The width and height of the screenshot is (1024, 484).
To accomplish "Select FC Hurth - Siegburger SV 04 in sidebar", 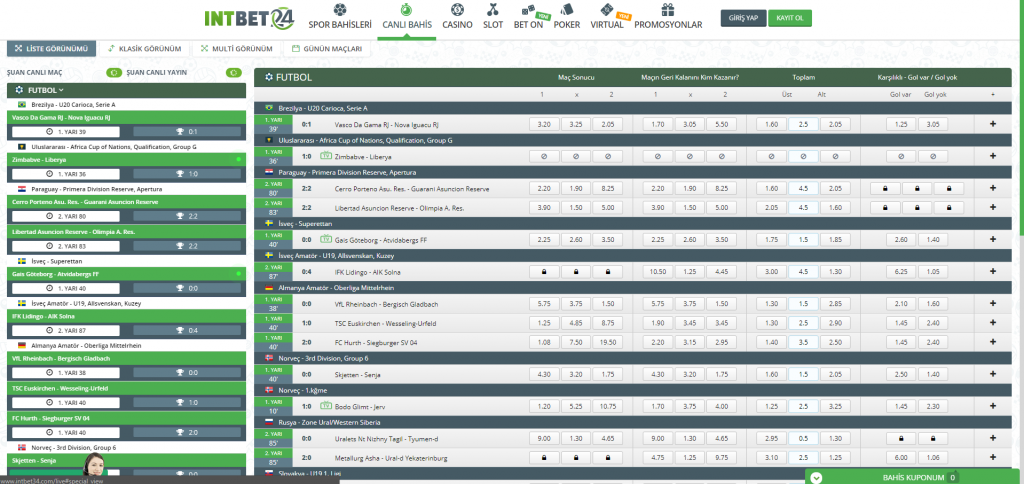I will [x=126, y=417].
